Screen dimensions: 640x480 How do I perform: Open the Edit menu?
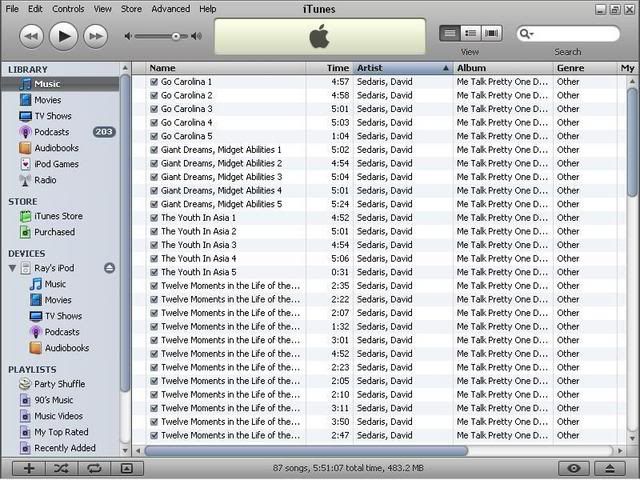click(x=35, y=9)
